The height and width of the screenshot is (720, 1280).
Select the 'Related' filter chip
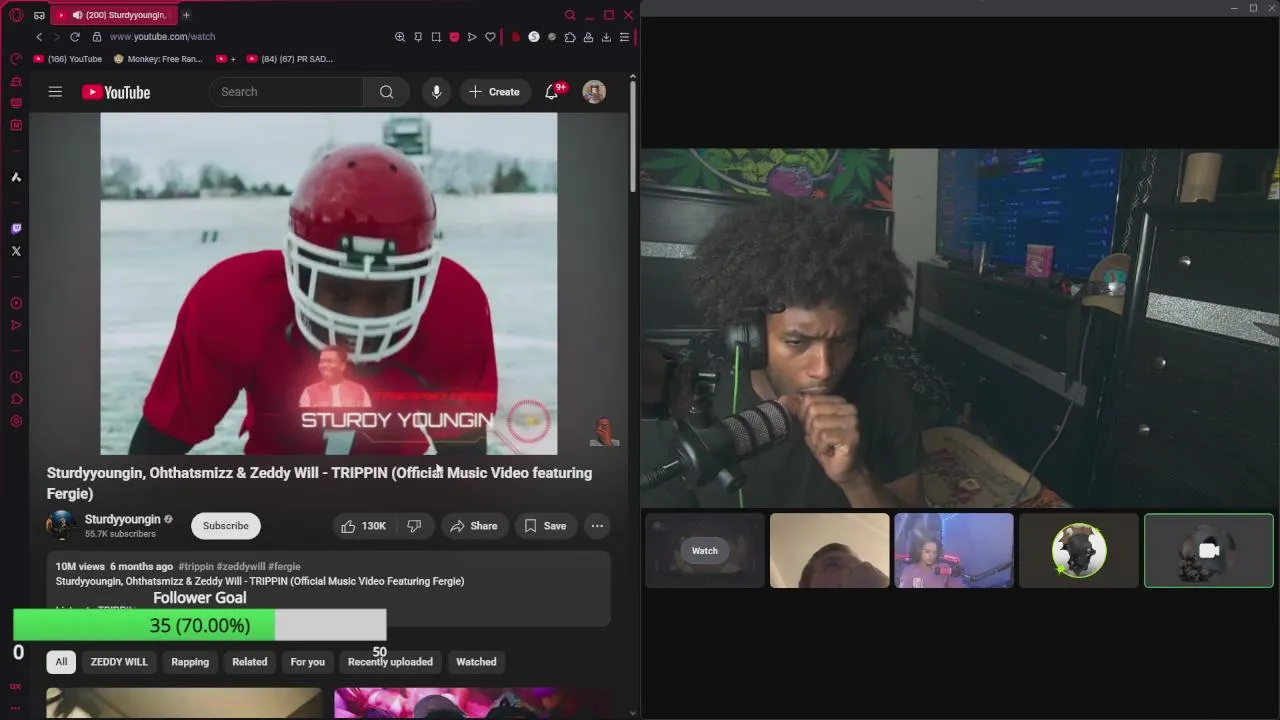pos(250,662)
